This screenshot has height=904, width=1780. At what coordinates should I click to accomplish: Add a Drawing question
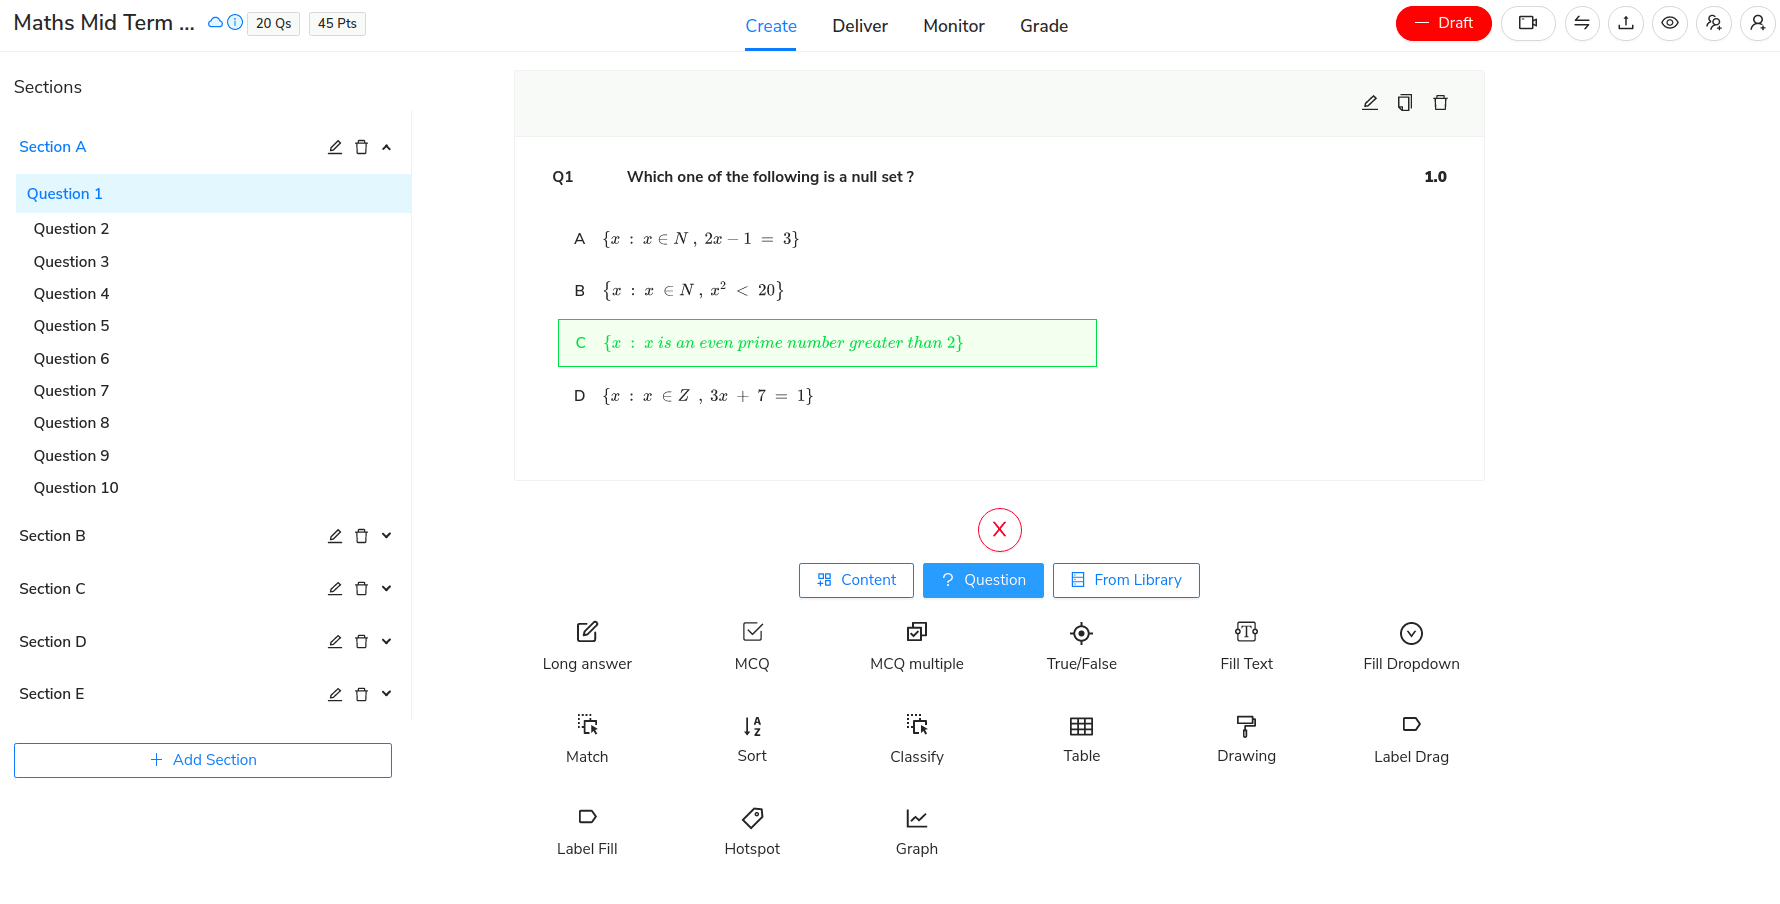[x=1246, y=740]
